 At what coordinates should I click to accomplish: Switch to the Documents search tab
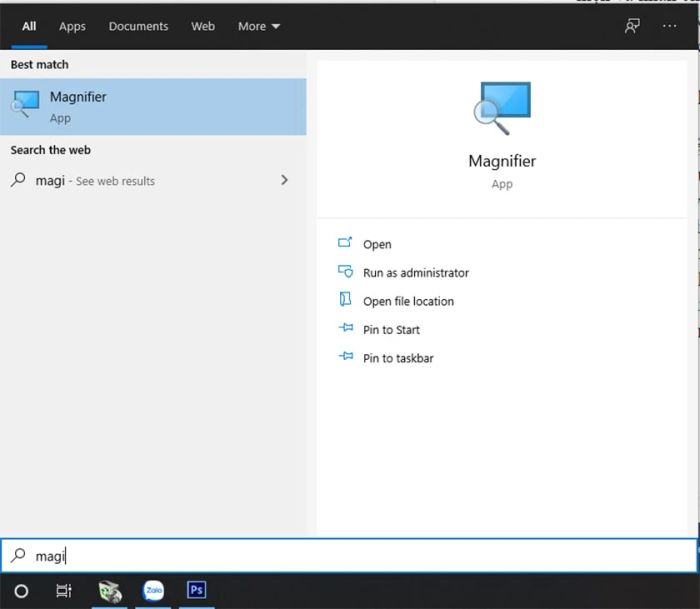[138, 26]
